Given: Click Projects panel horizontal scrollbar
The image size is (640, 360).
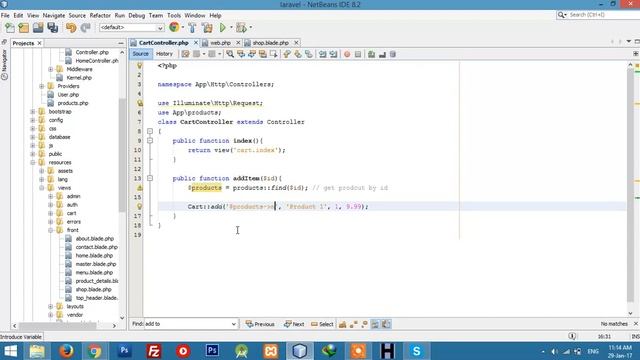Looking at the screenshot, I should [x=58, y=326].
